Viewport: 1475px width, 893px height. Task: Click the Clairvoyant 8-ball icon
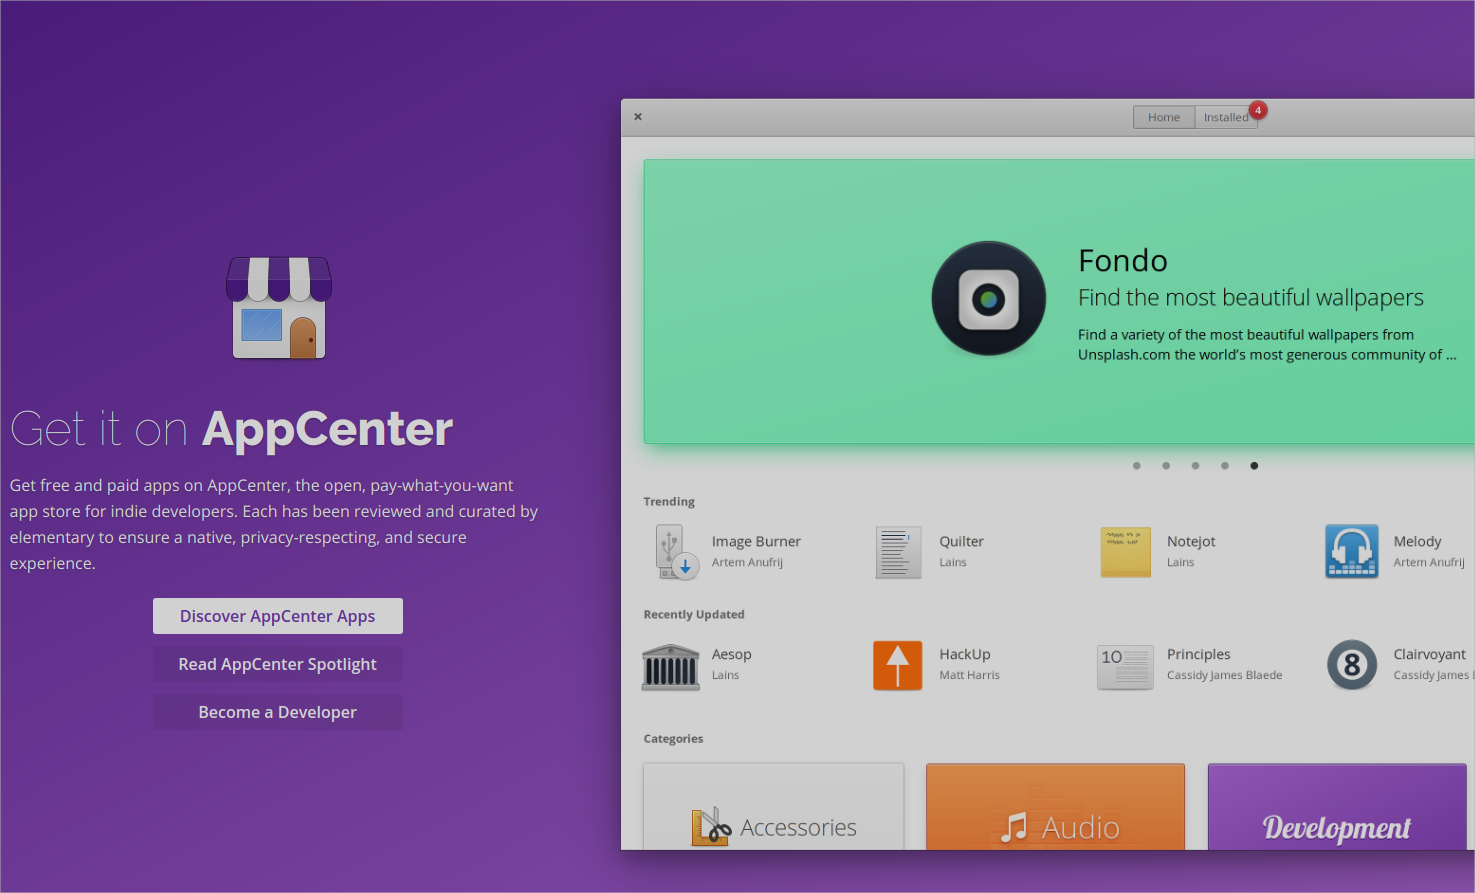[x=1351, y=665]
